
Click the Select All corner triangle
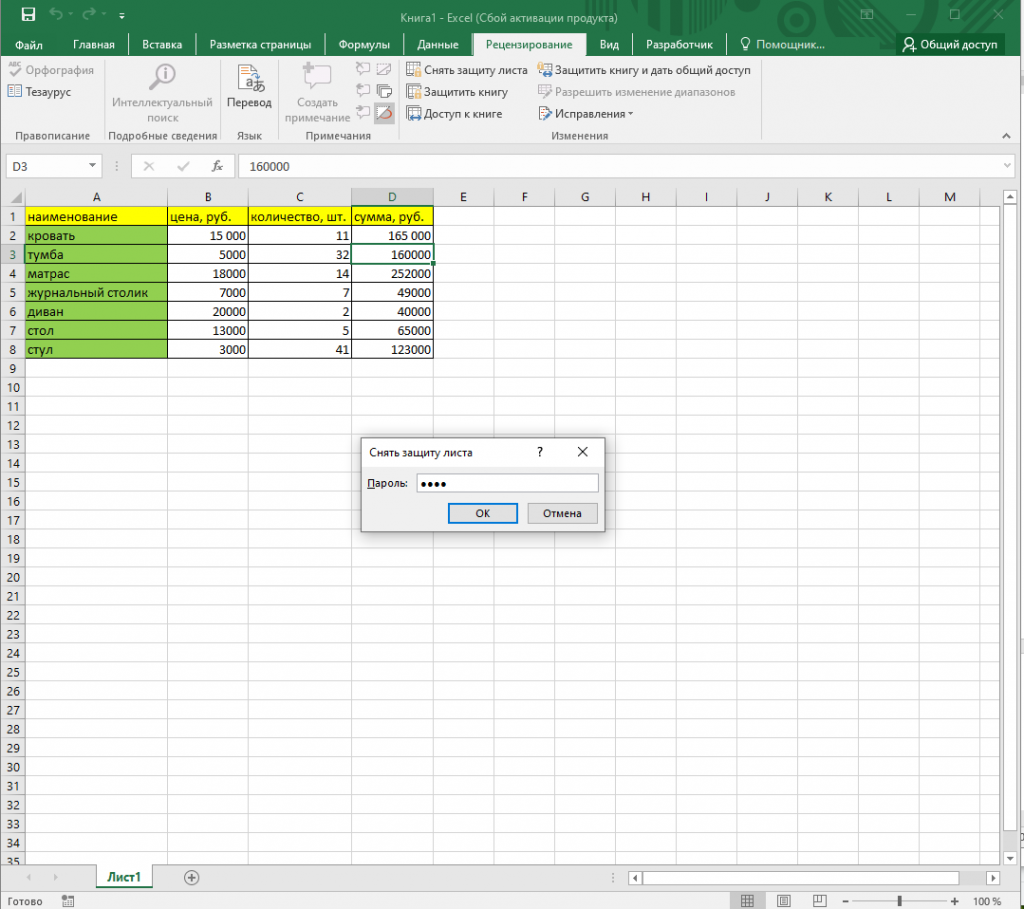[x=14, y=197]
